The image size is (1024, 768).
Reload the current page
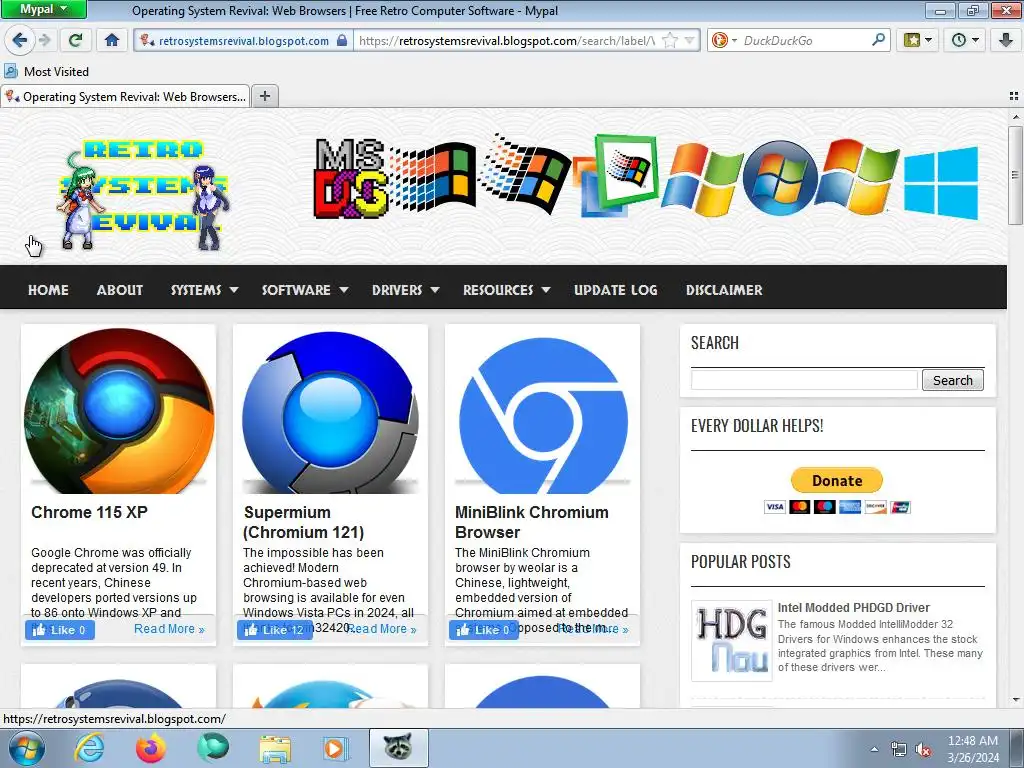point(75,40)
